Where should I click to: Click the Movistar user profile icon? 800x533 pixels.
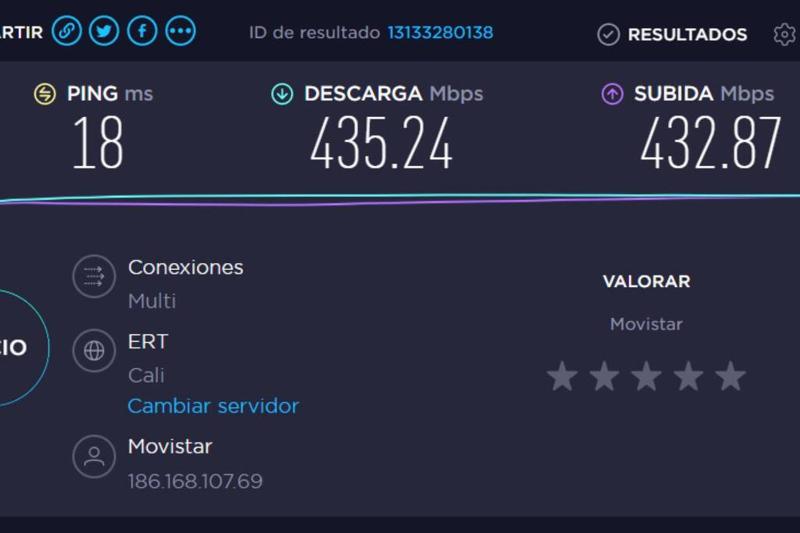click(94, 456)
